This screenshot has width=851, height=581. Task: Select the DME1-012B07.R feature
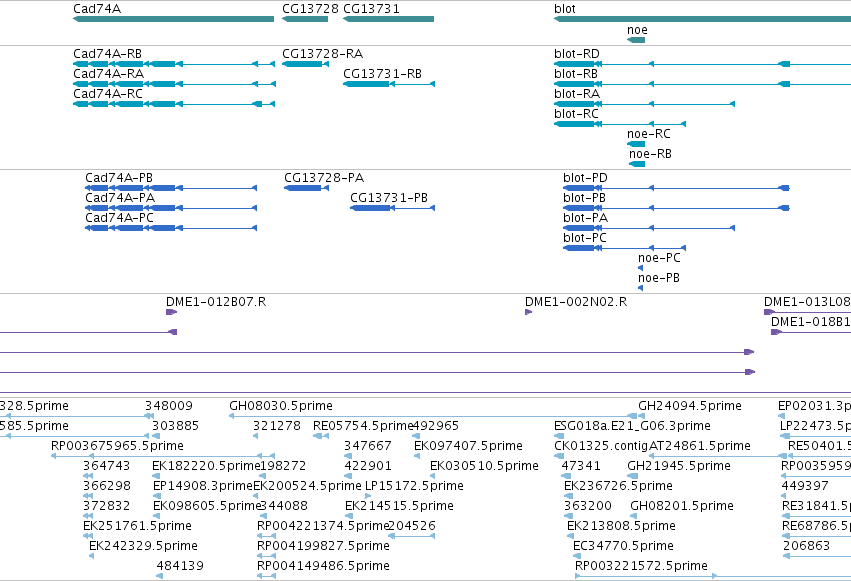pyautogui.click(x=172, y=312)
